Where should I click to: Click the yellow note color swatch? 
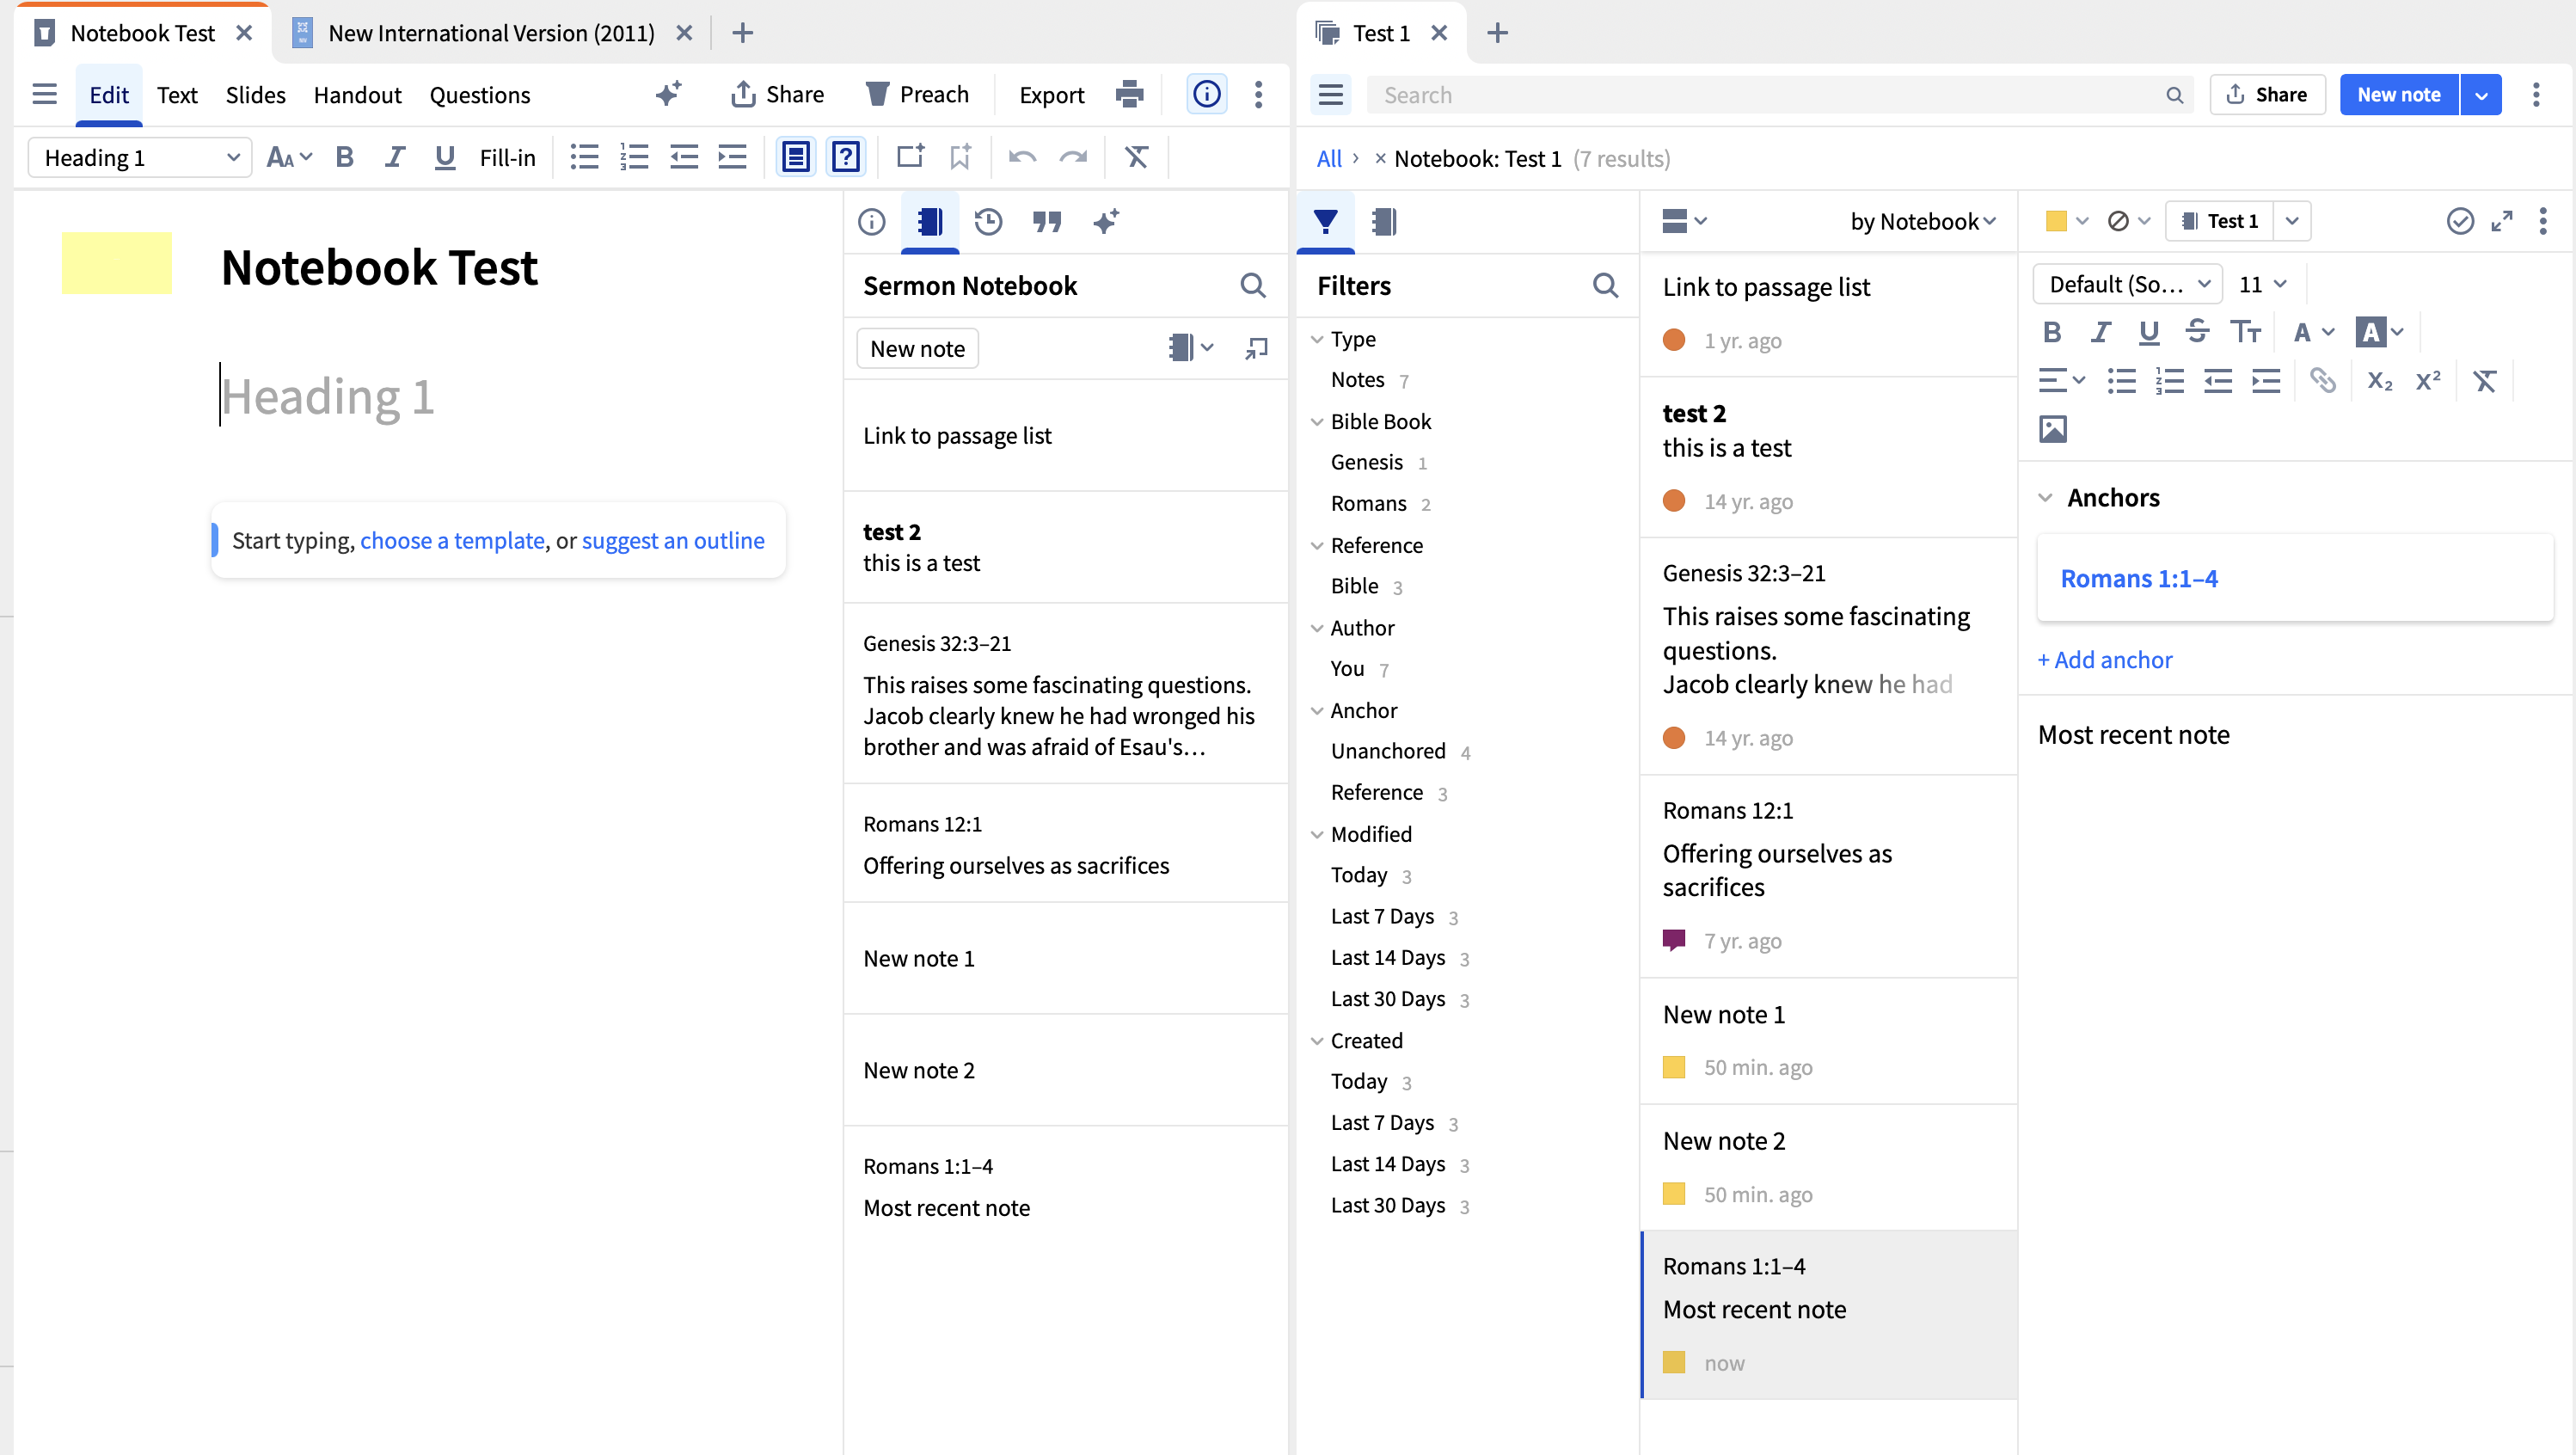click(x=2055, y=221)
